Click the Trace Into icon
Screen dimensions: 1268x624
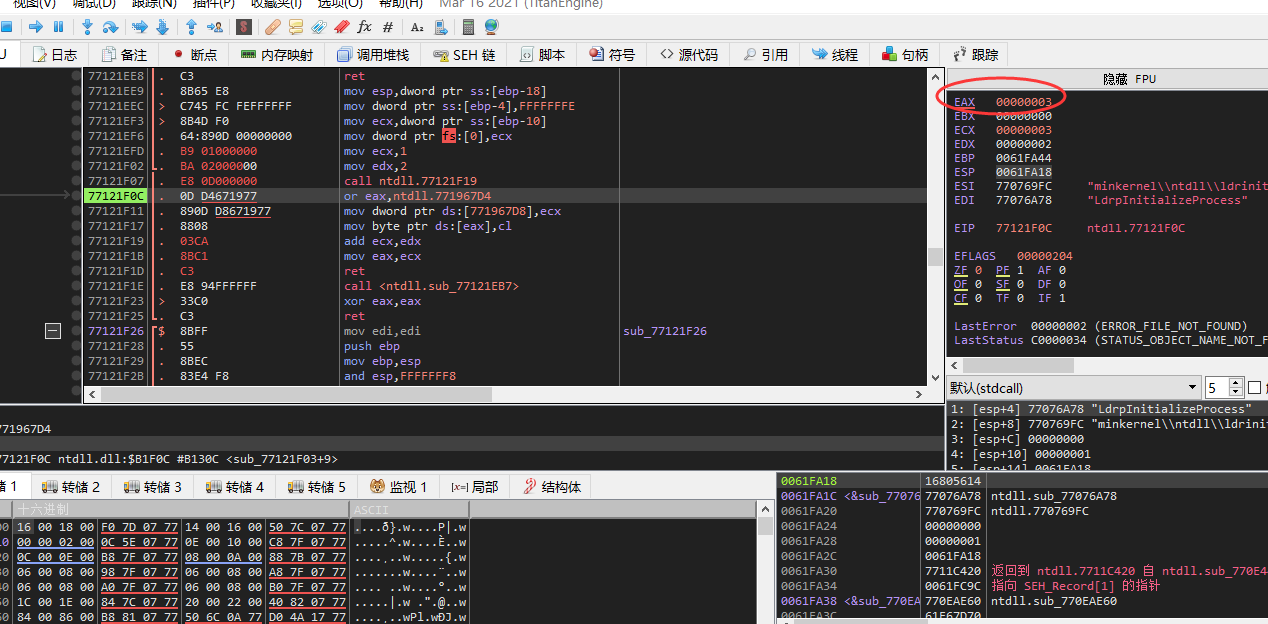click(x=139, y=27)
